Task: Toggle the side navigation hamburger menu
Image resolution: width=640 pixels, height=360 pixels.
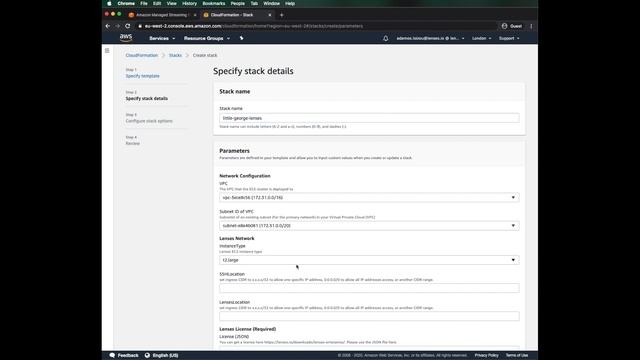Action: (x=107, y=51)
